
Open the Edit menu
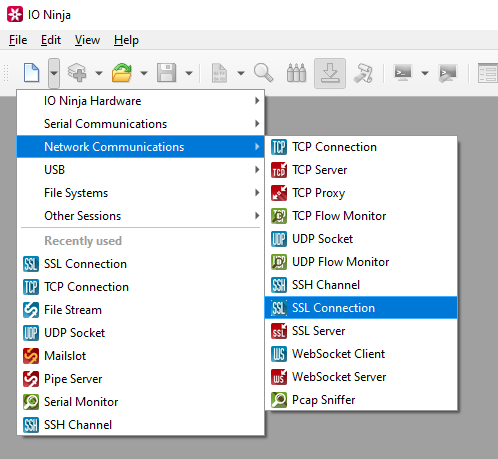(x=51, y=40)
